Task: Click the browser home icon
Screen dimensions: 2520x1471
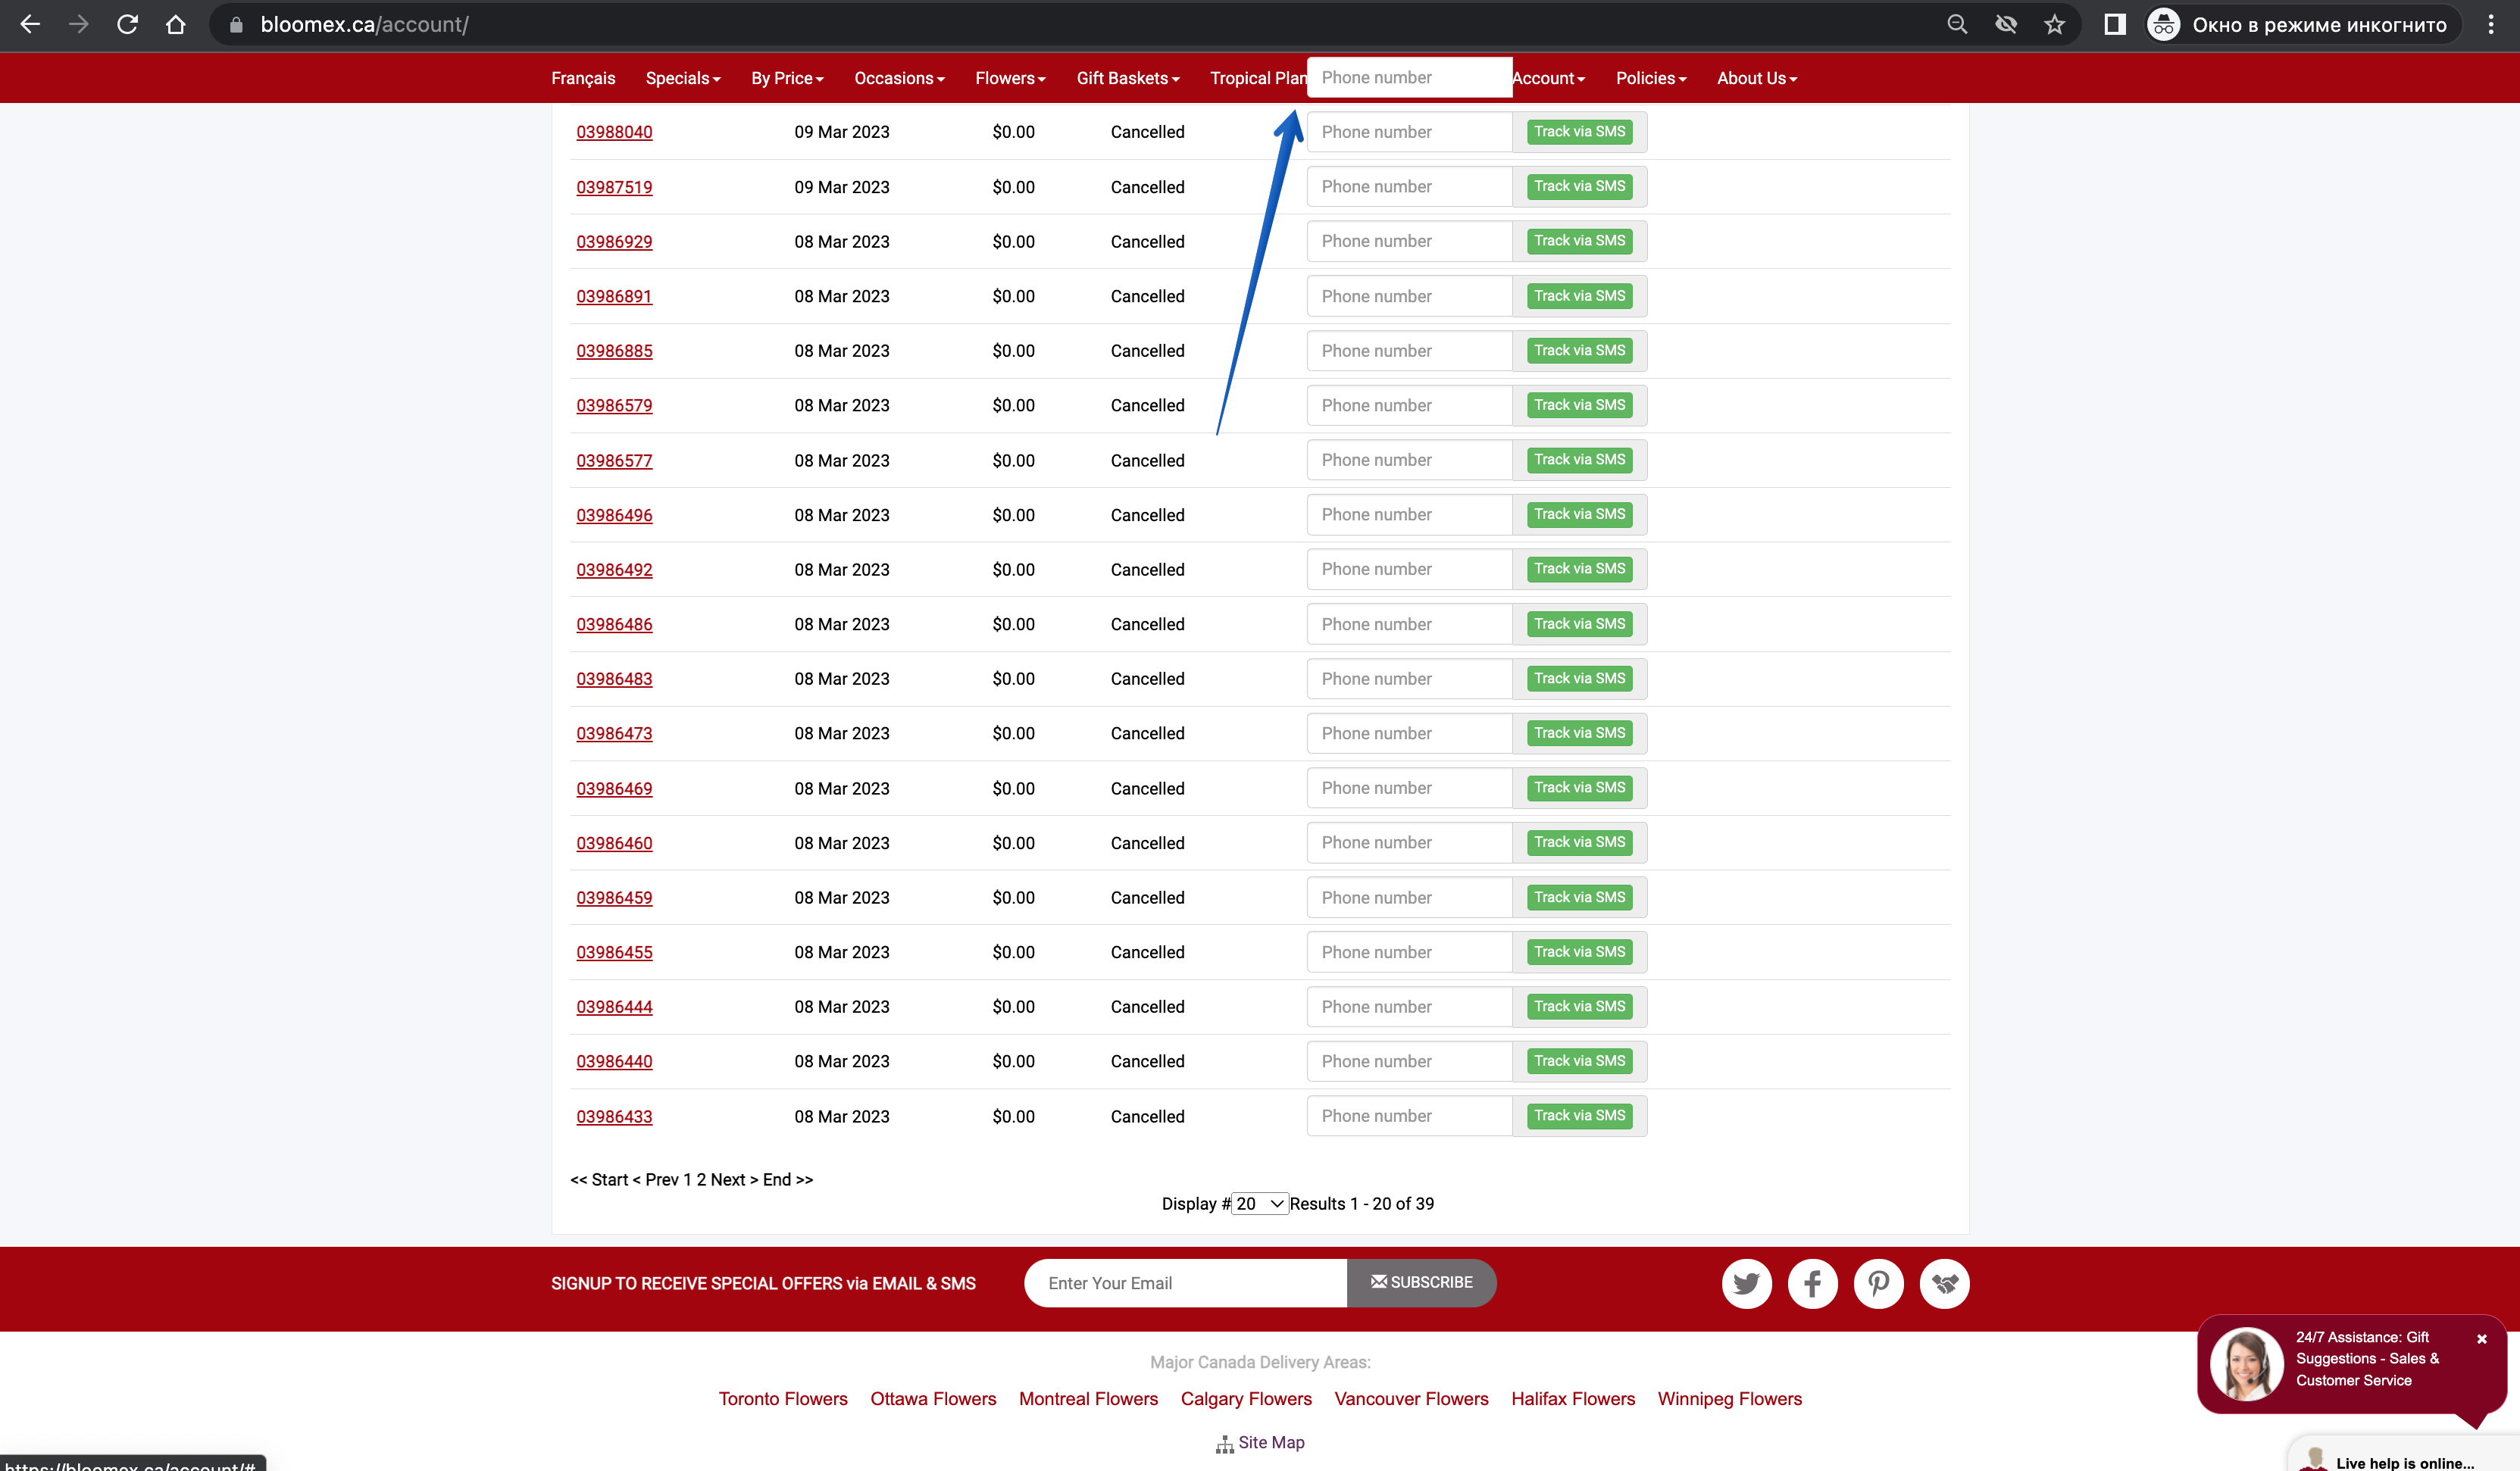Action: pyautogui.click(x=176, y=25)
